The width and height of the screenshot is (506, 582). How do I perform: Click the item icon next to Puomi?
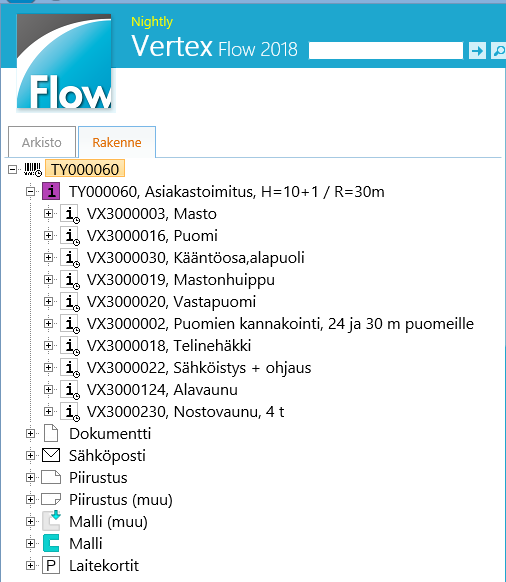(69, 236)
